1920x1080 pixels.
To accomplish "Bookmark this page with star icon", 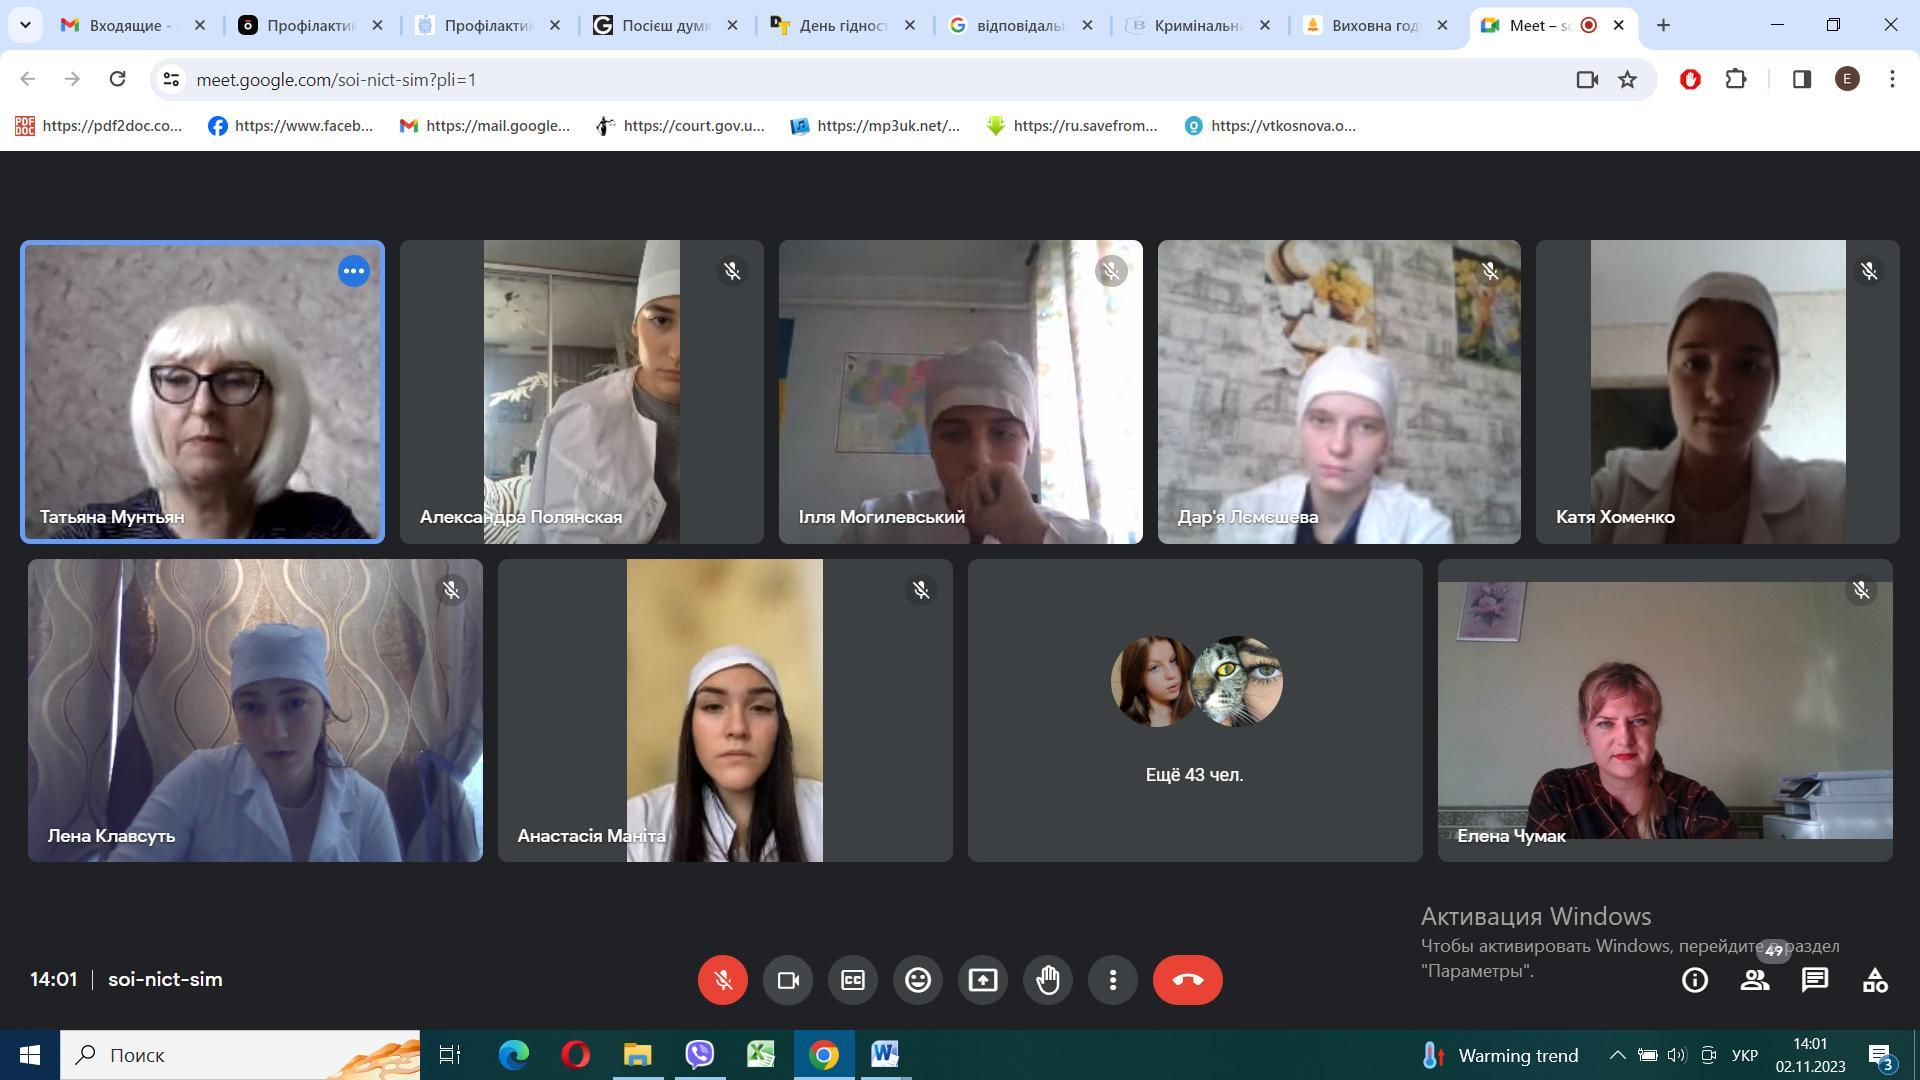I will [1628, 79].
